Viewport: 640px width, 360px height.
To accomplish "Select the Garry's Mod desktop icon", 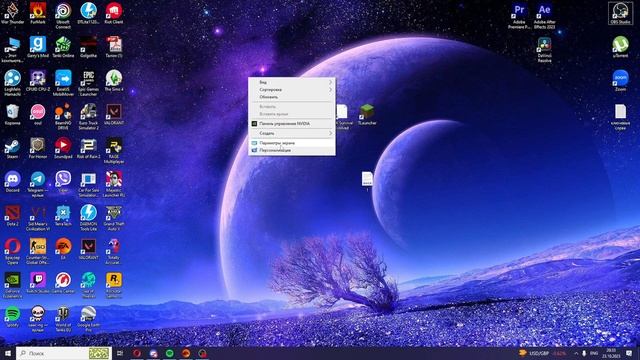I will tap(38, 47).
